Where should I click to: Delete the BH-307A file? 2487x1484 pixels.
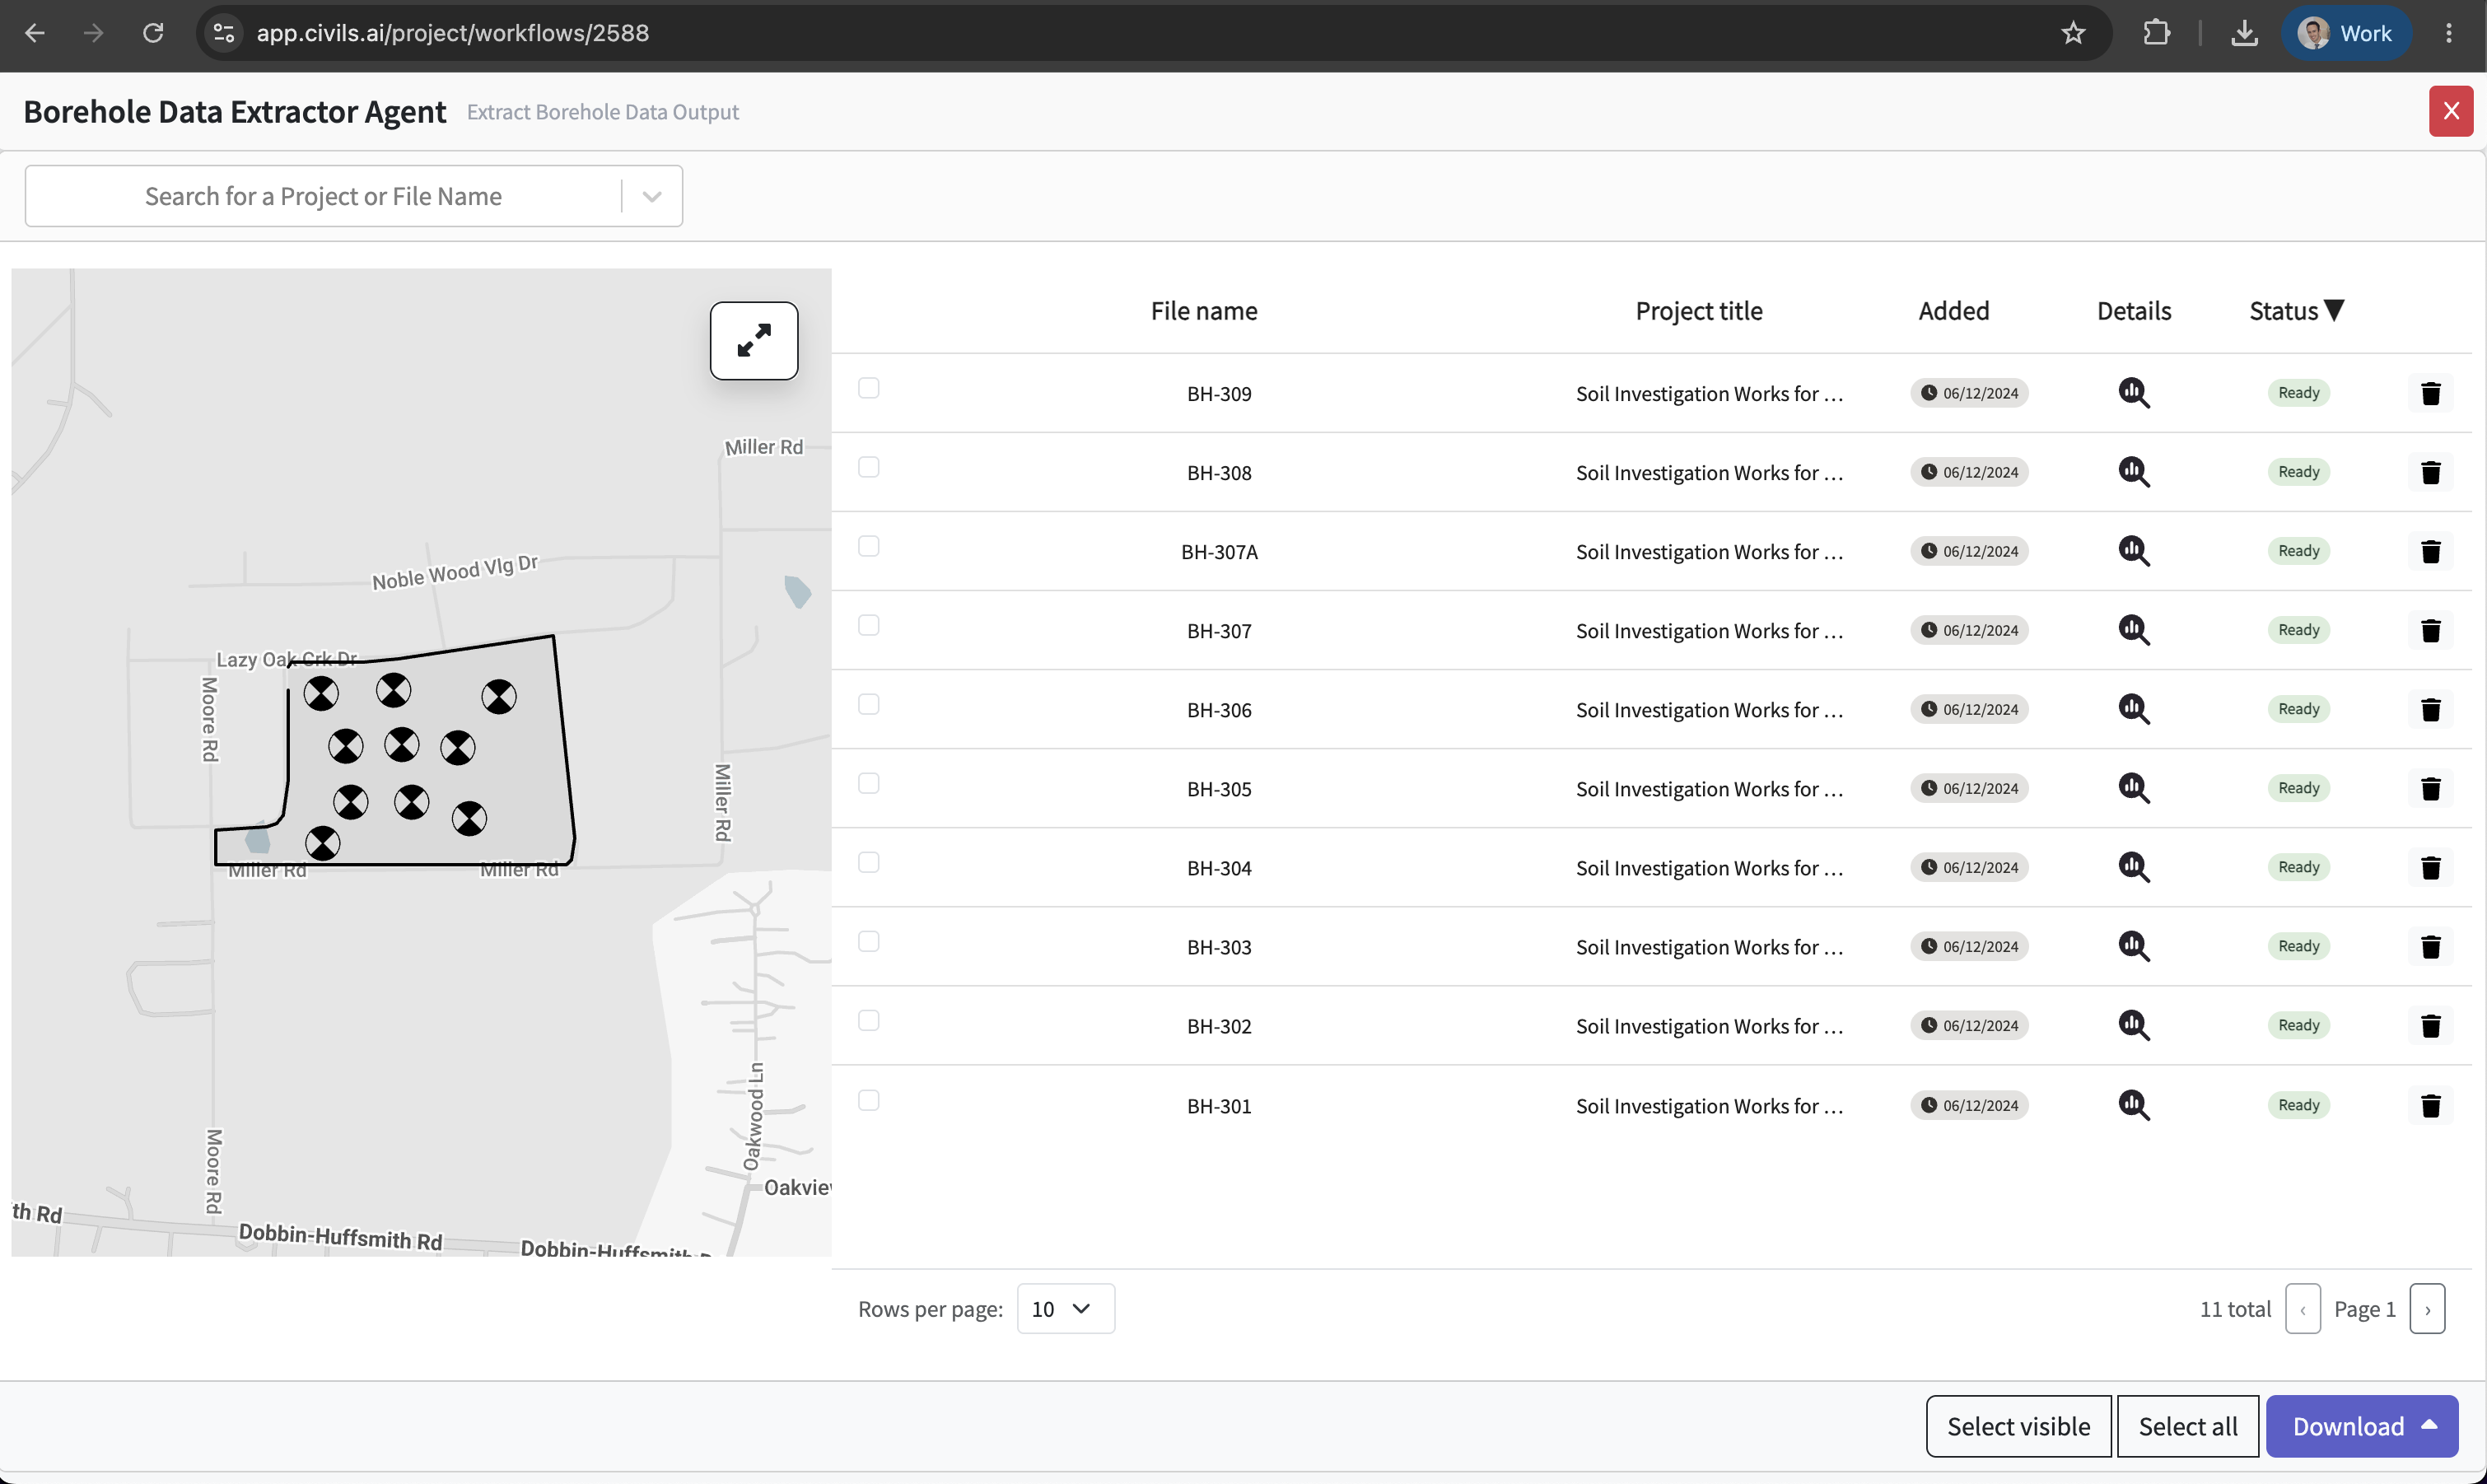click(x=2430, y=551)
